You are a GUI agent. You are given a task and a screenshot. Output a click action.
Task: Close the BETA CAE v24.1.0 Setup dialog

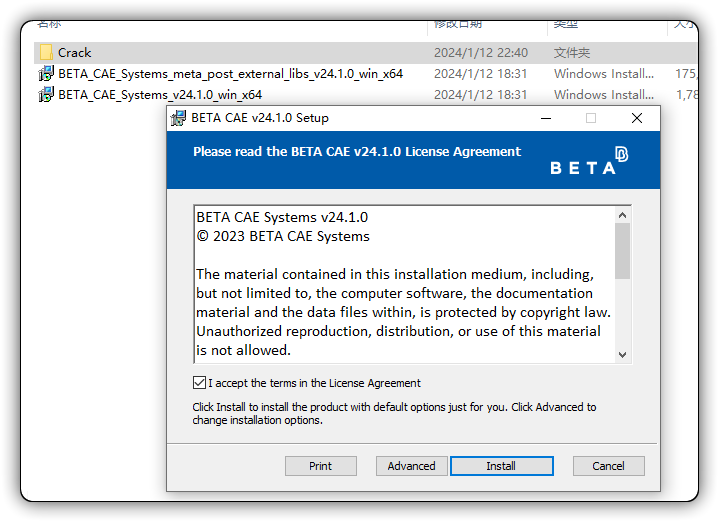pos(636,118)
